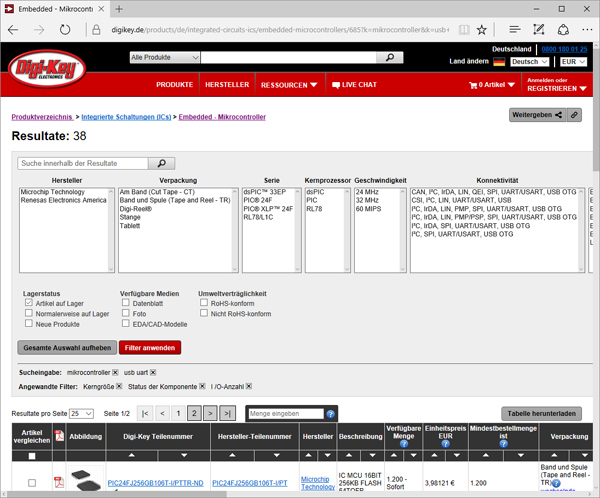Go to the last results page
This screenshot has height=498, width=600.
227,413
